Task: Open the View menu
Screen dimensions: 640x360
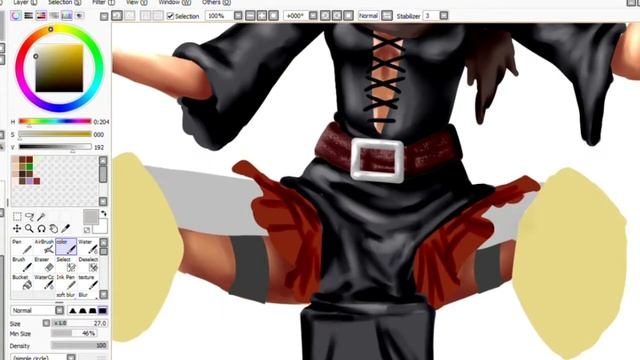Action: click(x=136, y=2)
